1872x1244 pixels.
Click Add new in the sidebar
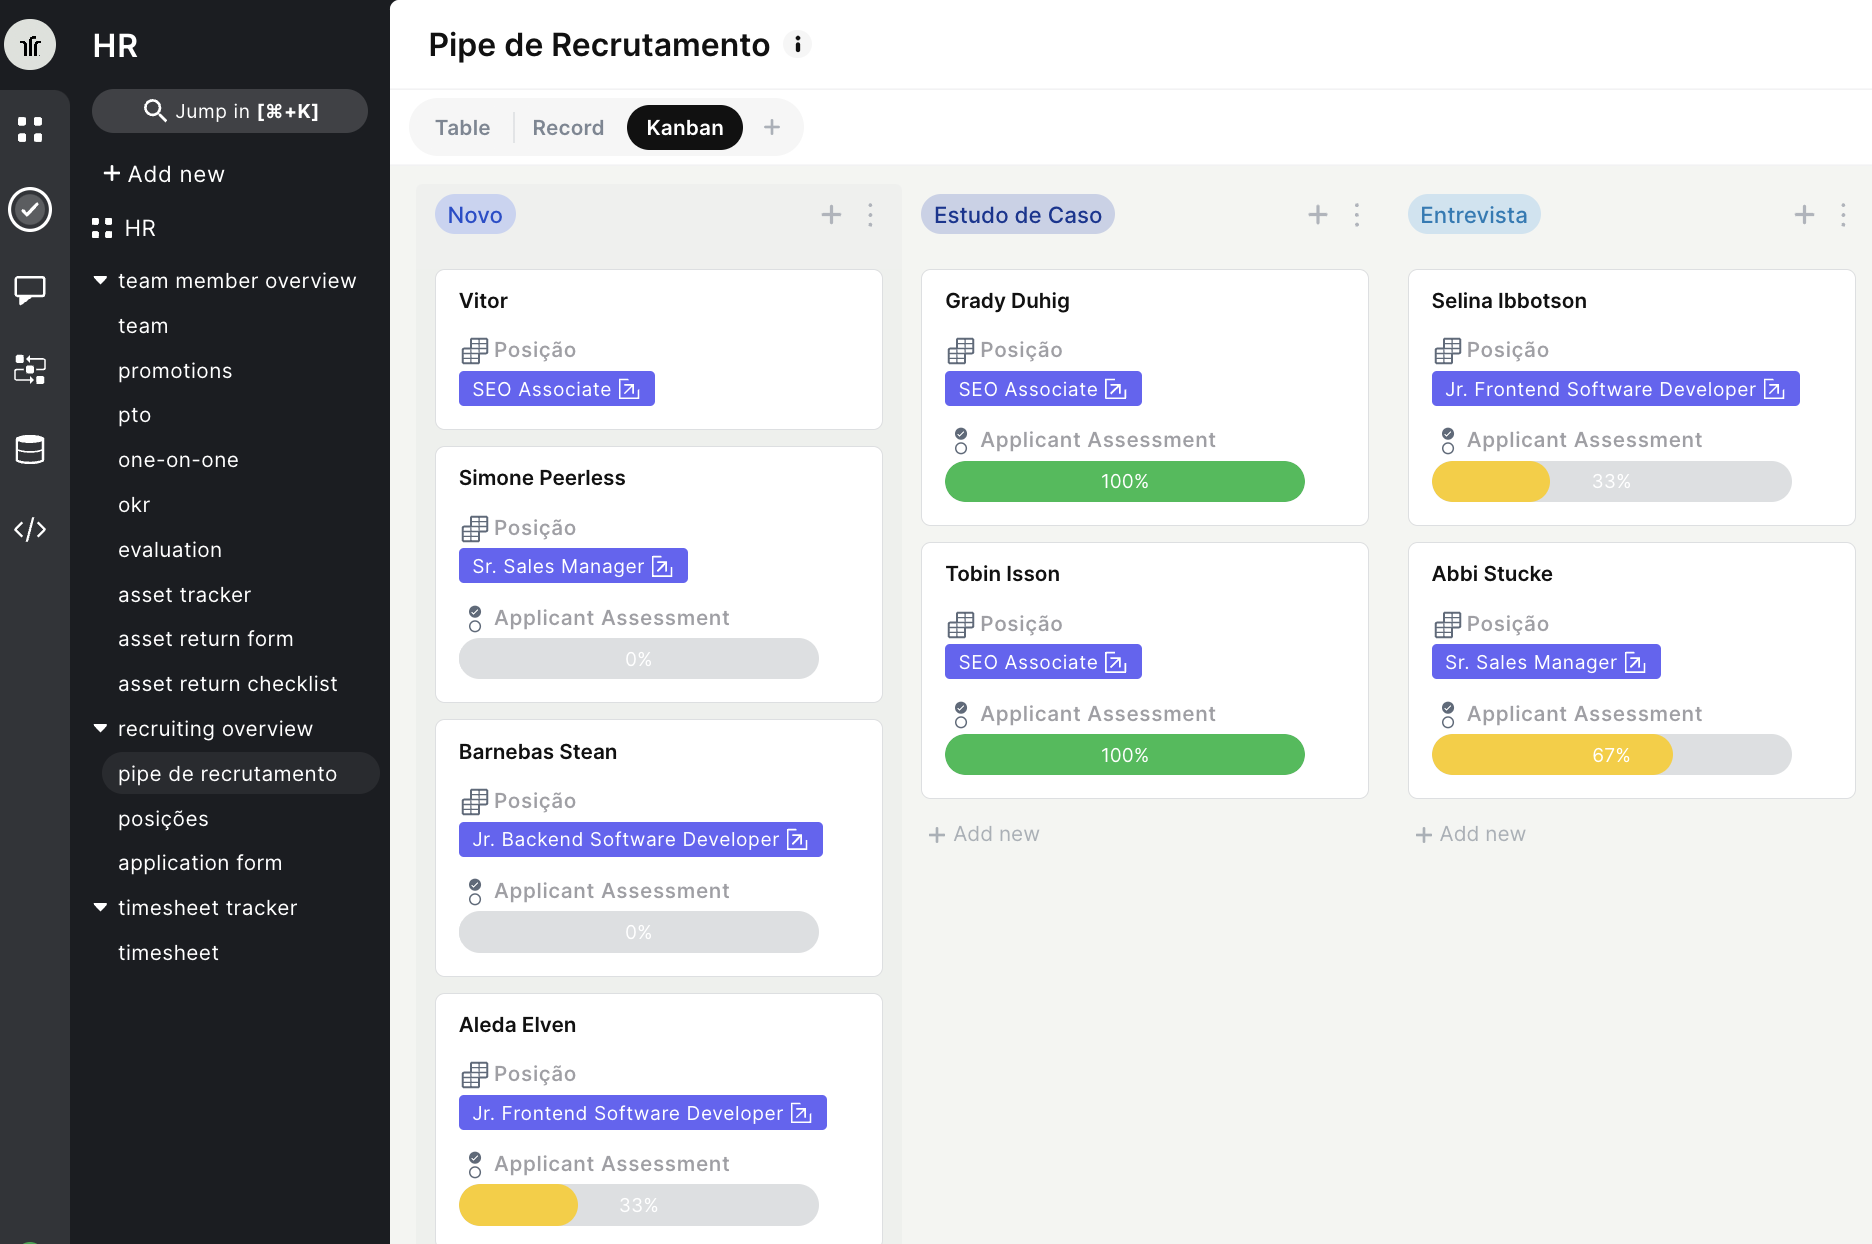point(164,174)
